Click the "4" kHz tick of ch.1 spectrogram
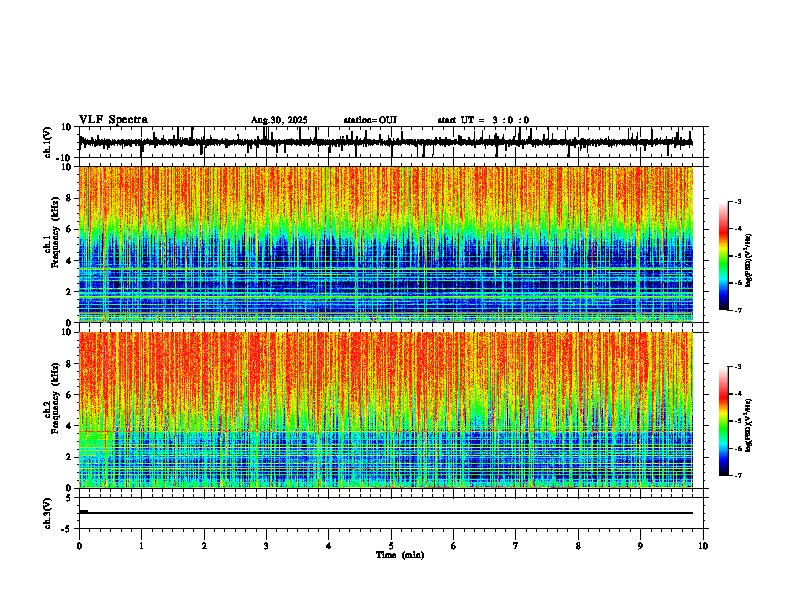This screenshot has height=612, width=792. point(69,261)
